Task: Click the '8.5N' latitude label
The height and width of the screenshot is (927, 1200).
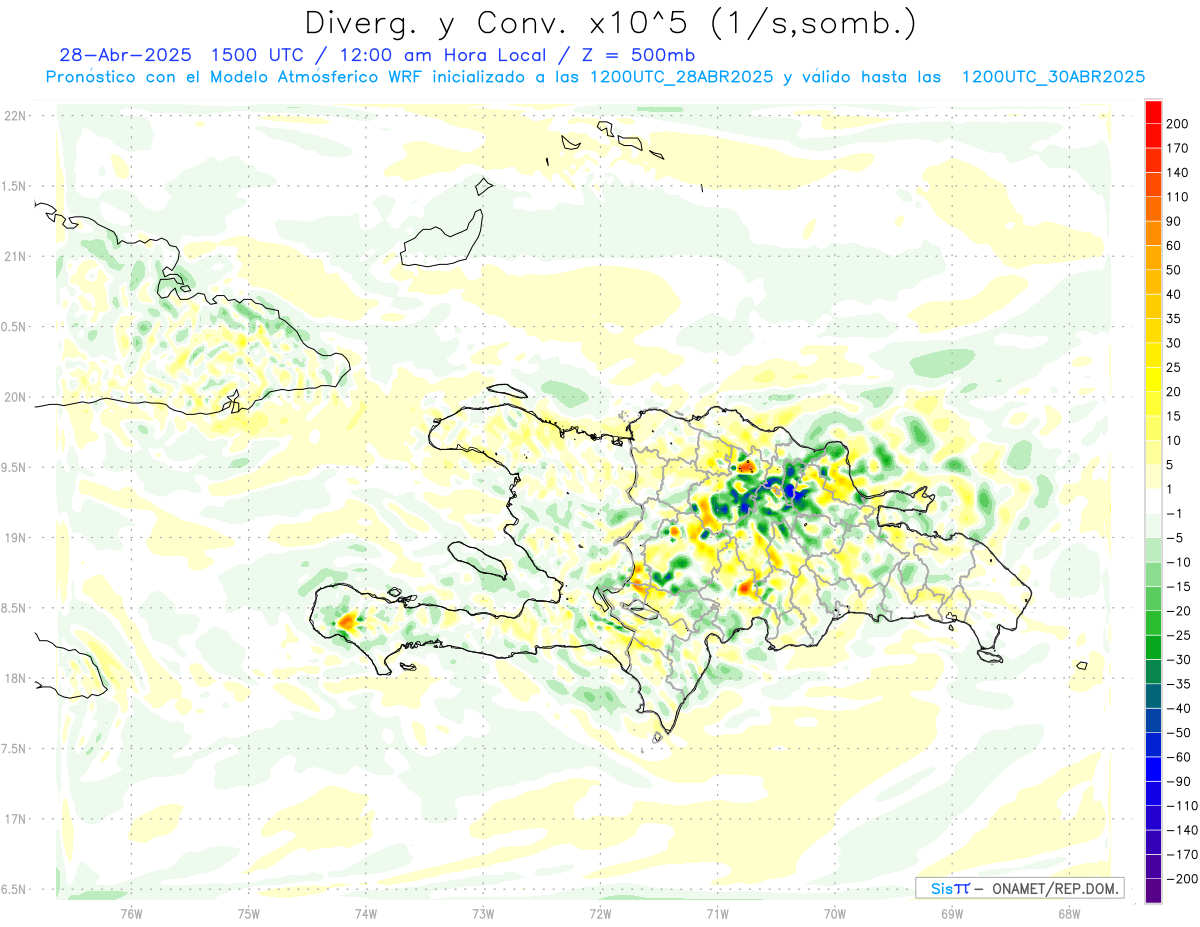Action: pyautogui.click(x=15, y=608)
